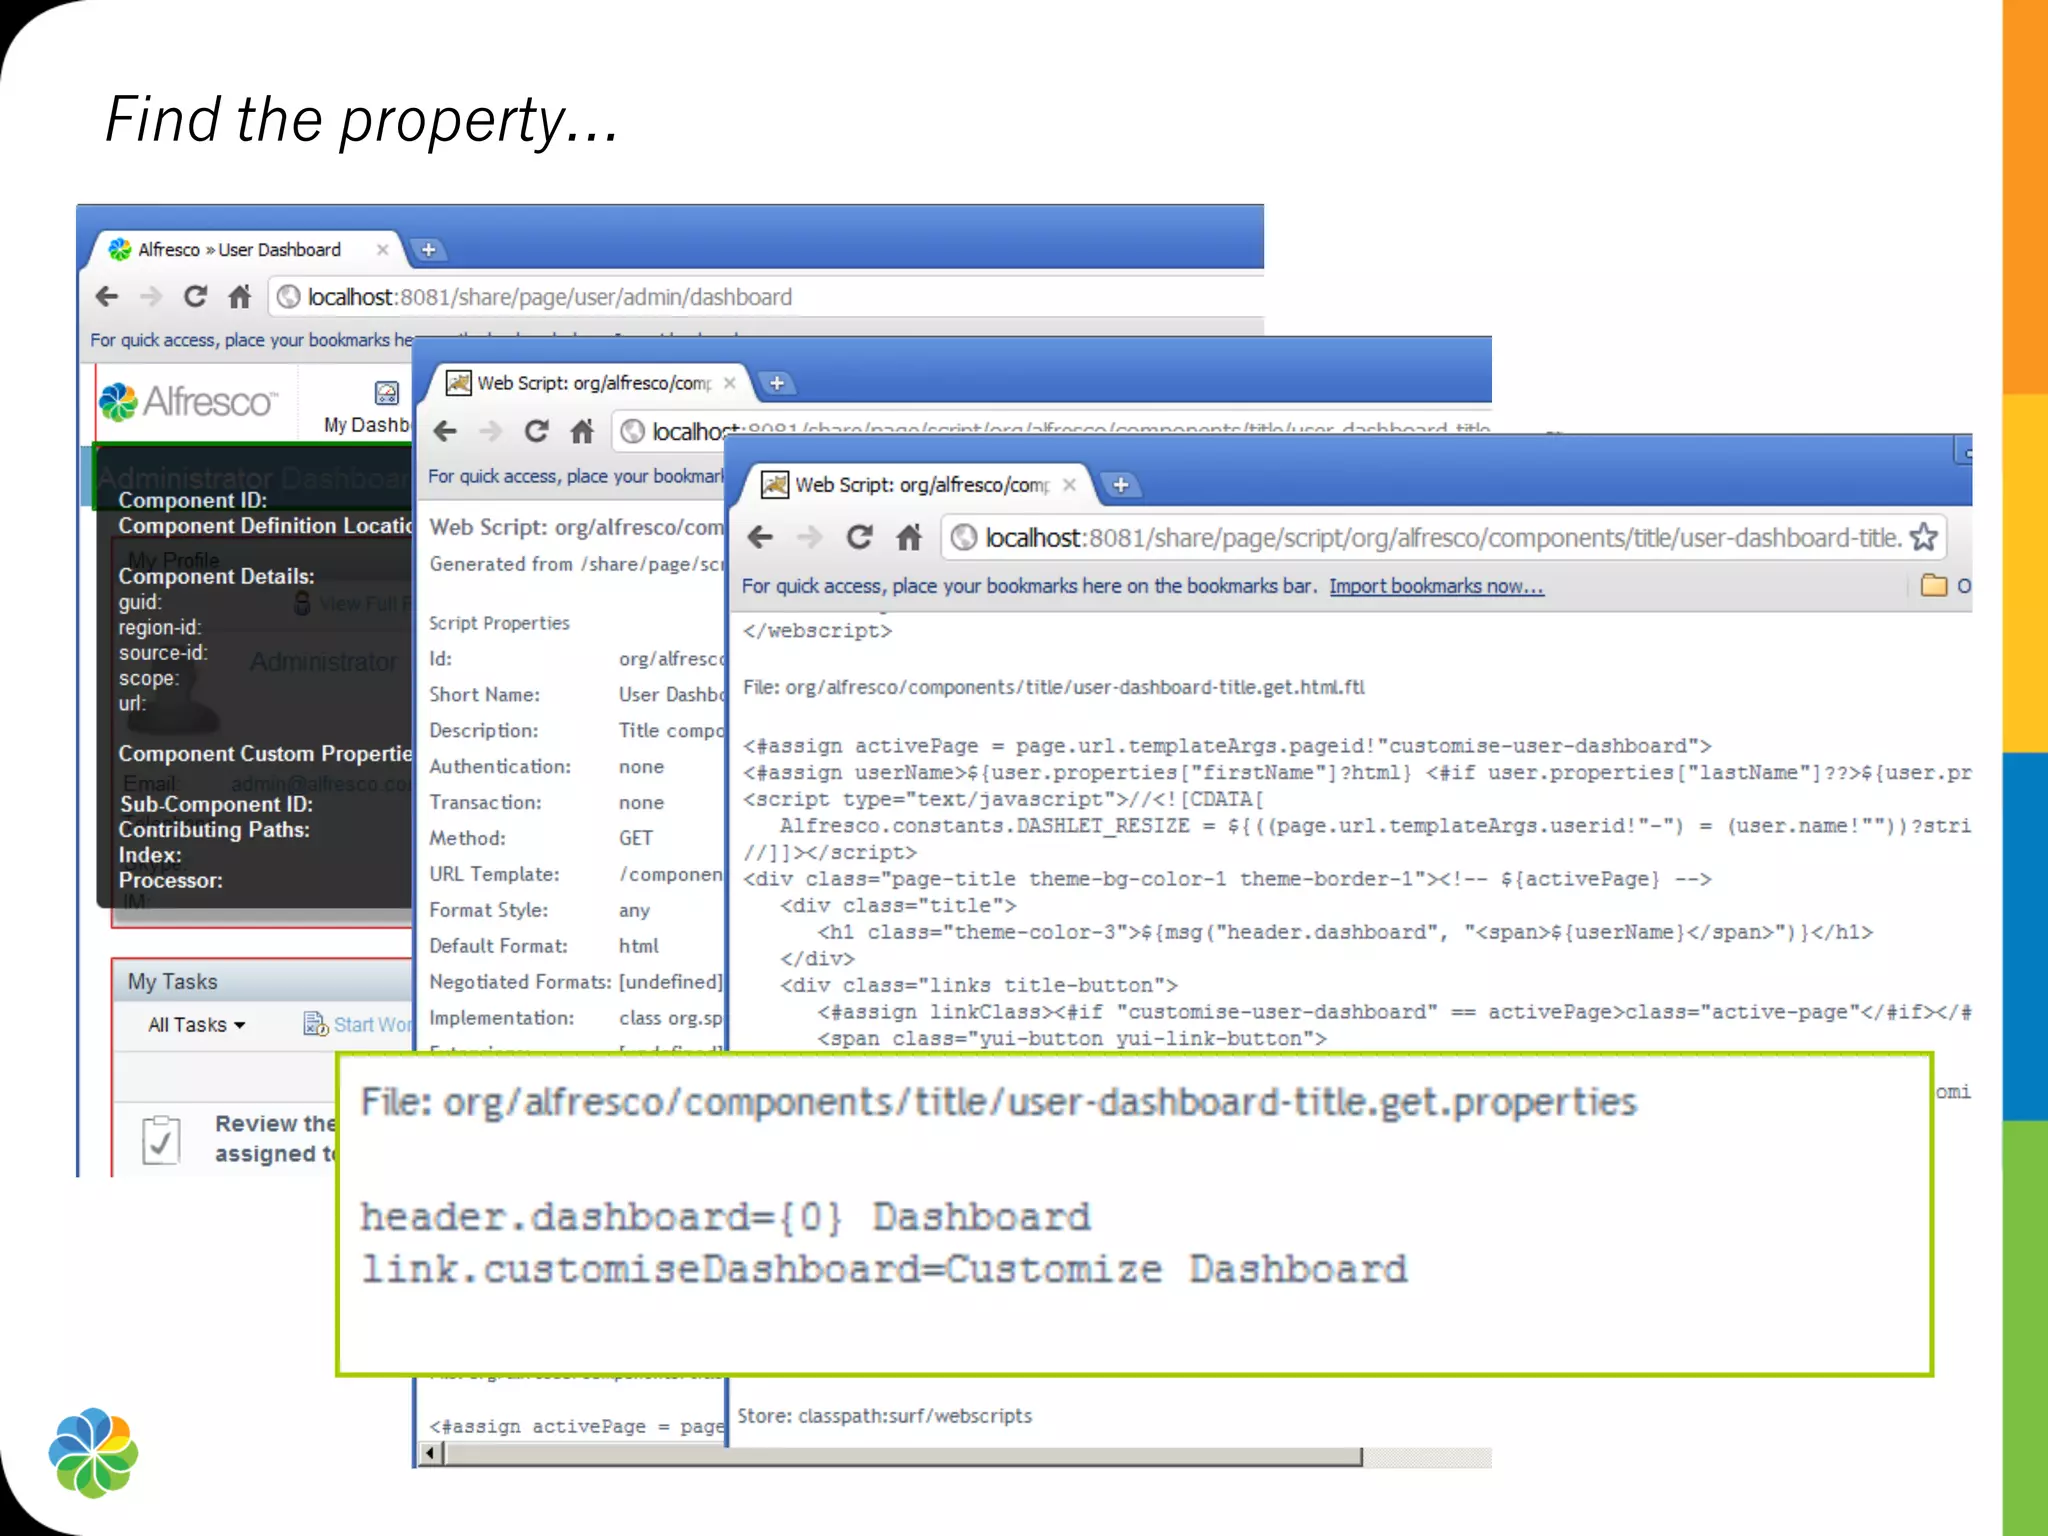This screenshot has height=1536, width=2048.
Task: Click the user-dashboard-title.get.properties file line
Action: [x=998, y=1102]
